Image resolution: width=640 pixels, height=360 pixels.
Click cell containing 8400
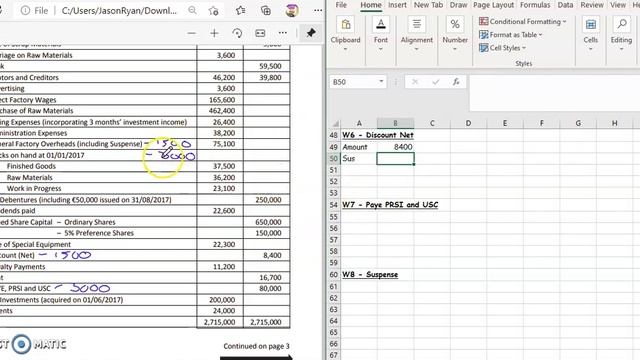395,147
